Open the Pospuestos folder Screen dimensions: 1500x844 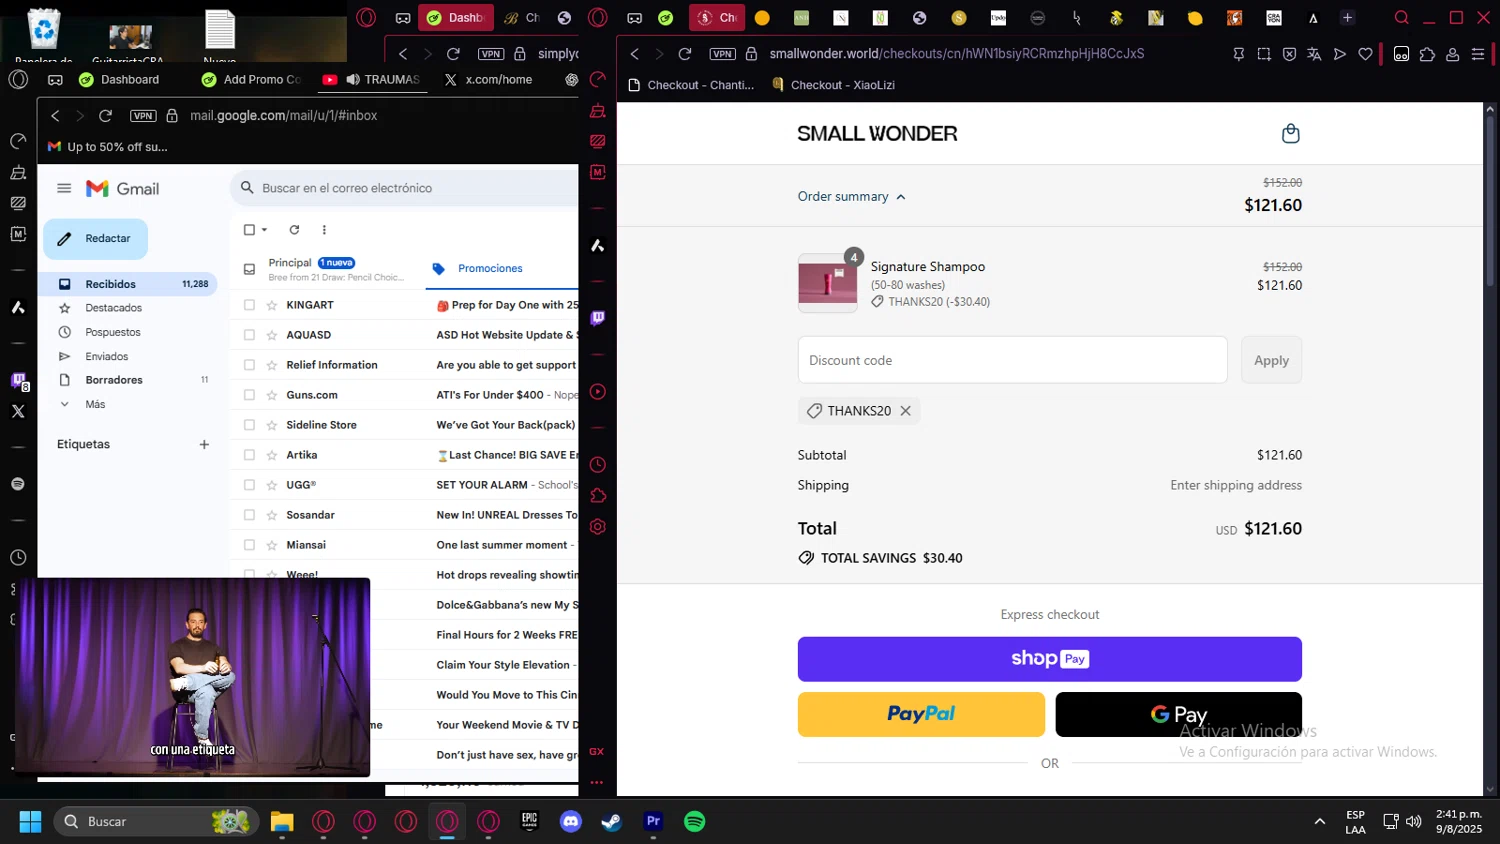pos(112,332)
